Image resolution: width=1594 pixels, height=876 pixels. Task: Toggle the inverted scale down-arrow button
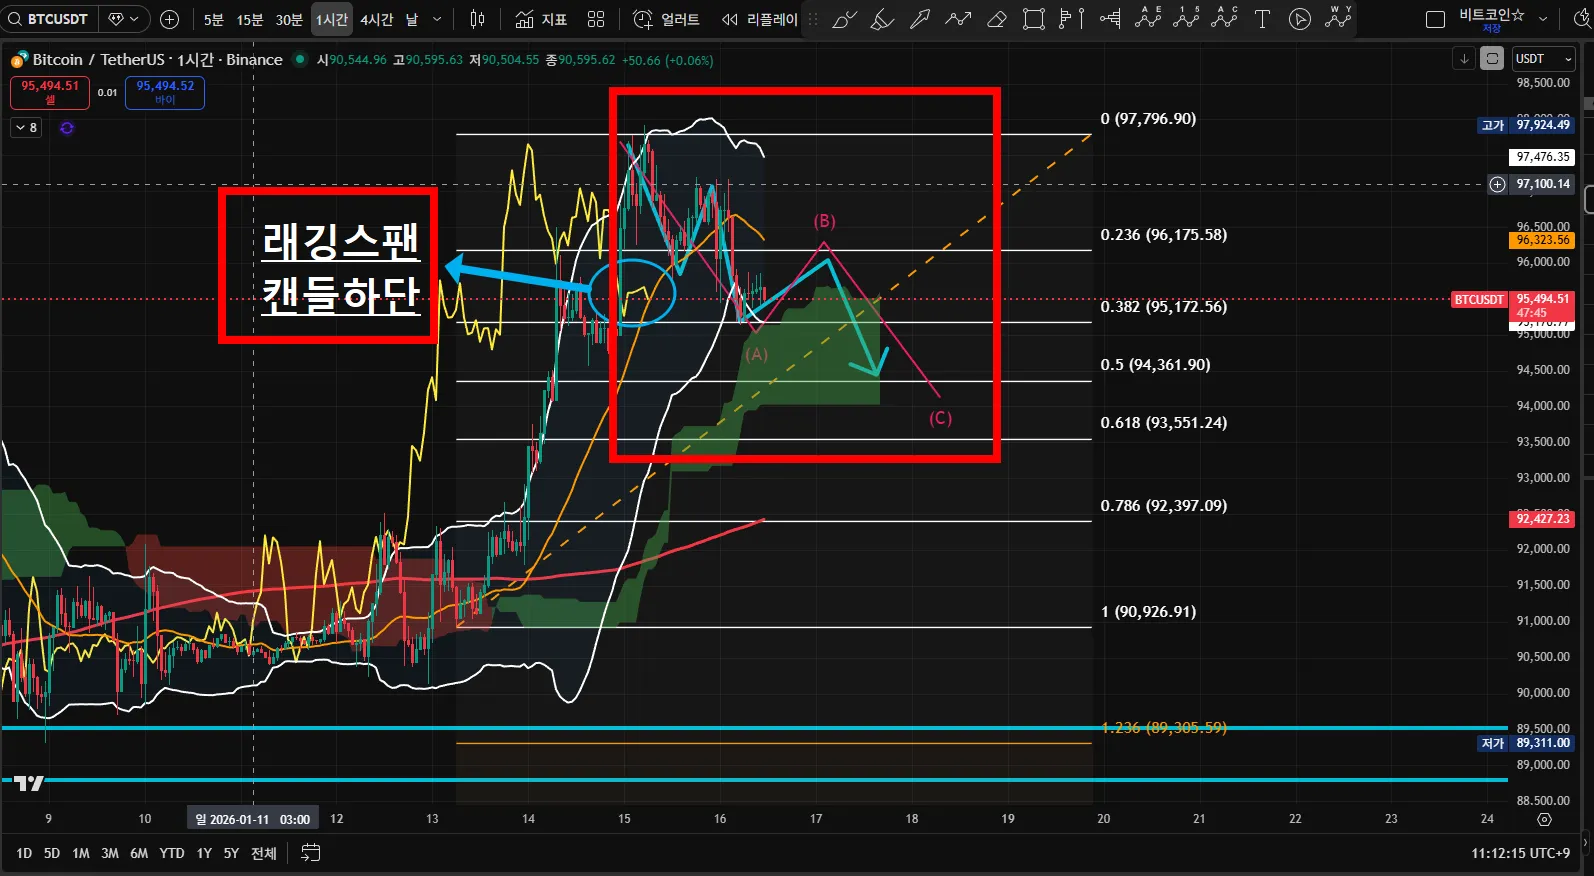tap(1464, 59)
